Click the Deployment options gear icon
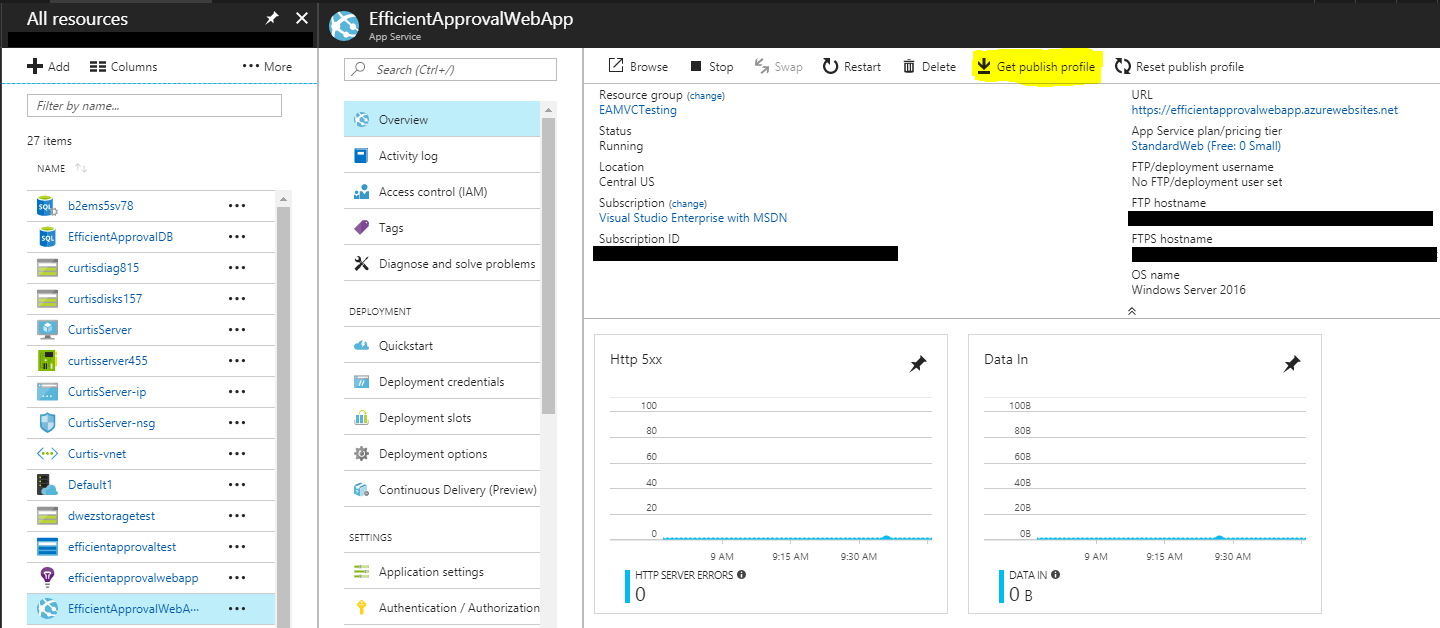This screenshot has width=1440, height=628. [x=361, y=454]
